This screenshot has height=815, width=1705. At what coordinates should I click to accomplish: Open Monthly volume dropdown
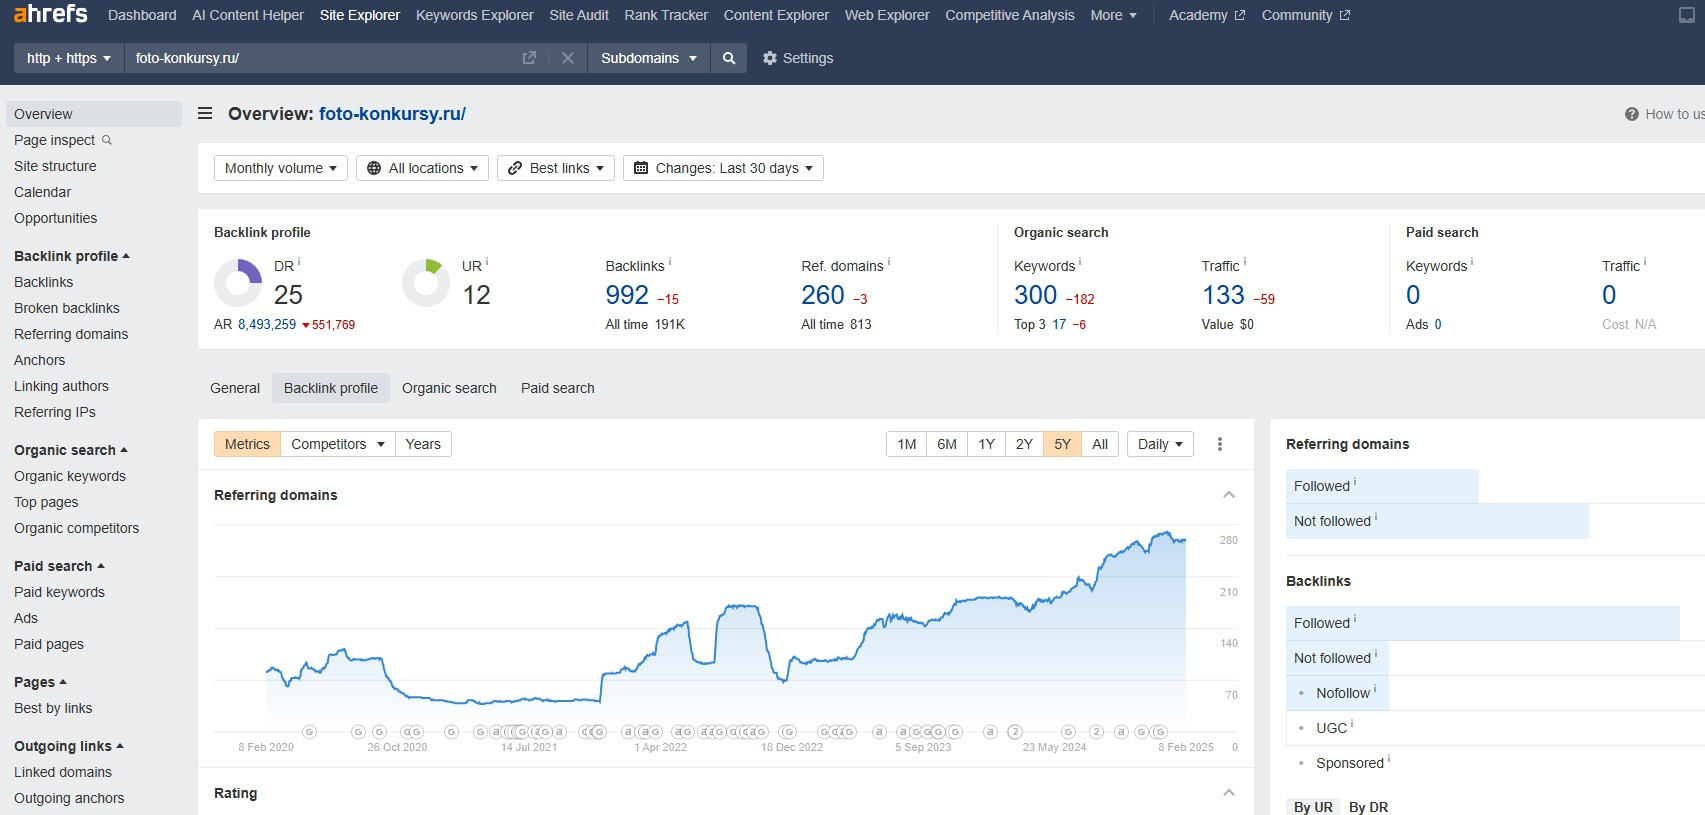point(281,168)
